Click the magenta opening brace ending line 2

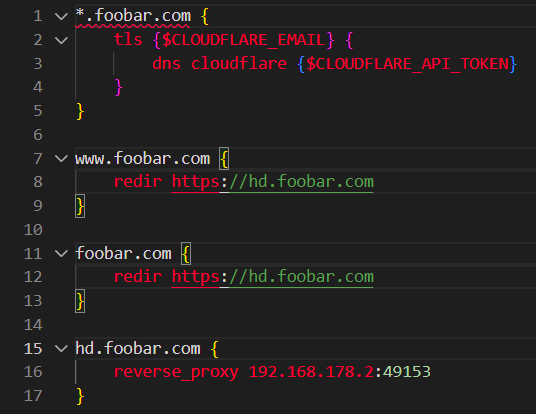click(x=349, y=40)
